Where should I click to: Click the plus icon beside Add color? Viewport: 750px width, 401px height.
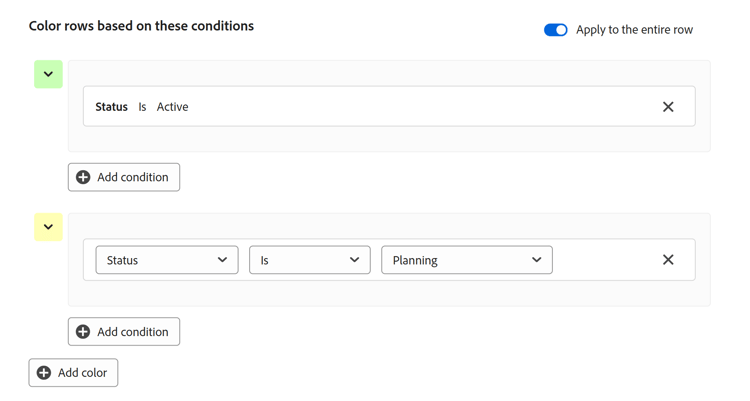pos(44,373)
